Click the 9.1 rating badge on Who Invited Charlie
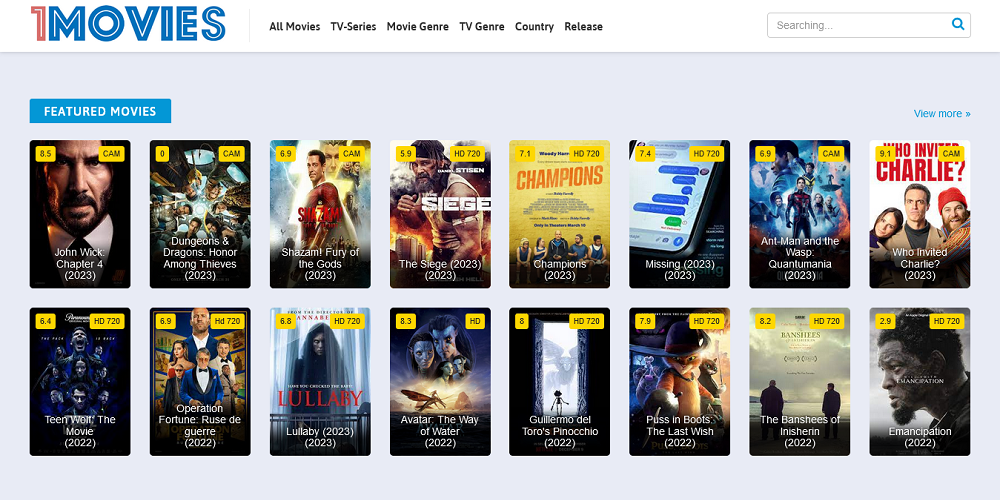The image size is (1000, 500). coord(885,154)
